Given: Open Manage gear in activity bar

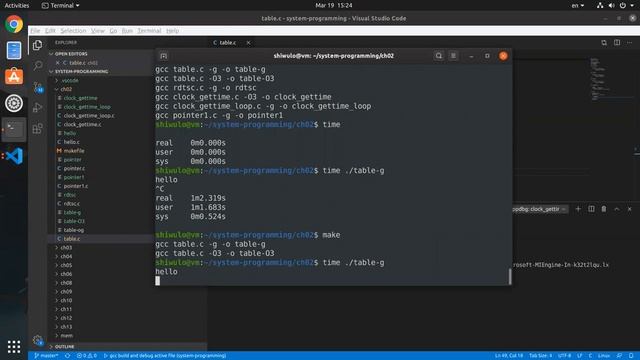Looking at the screenshot, I should click(38, 340).
